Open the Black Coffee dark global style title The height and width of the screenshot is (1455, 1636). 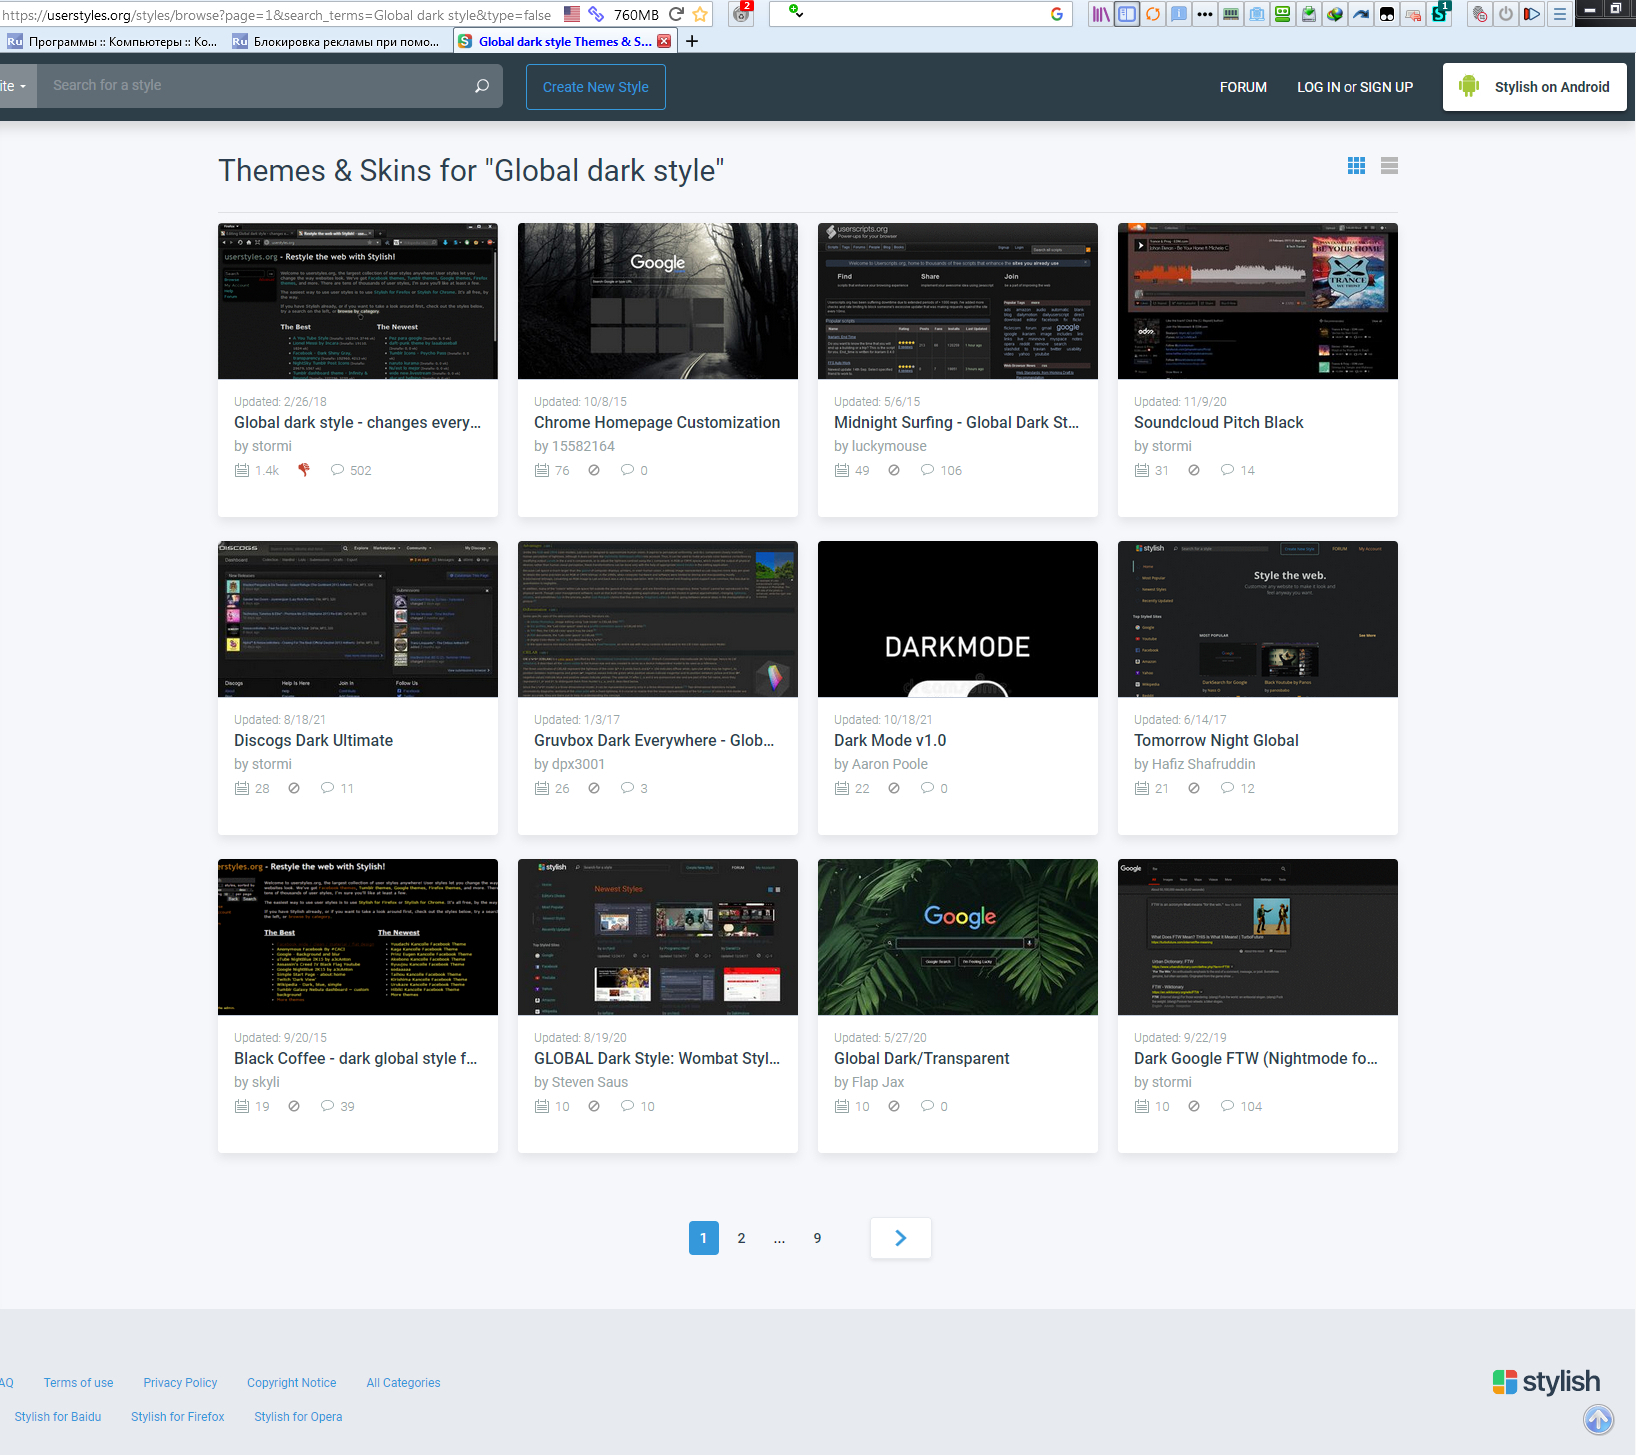(356, 1058)
